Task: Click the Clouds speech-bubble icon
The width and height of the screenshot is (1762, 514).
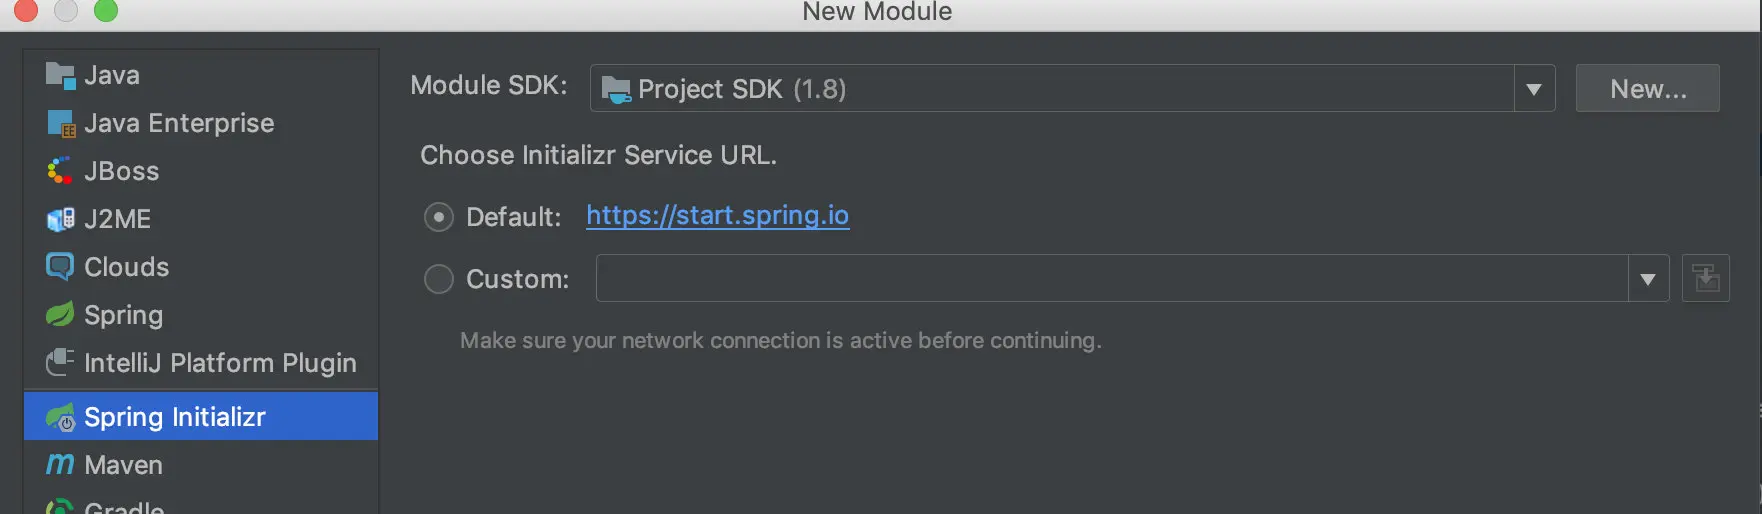Action: (60, 267)
